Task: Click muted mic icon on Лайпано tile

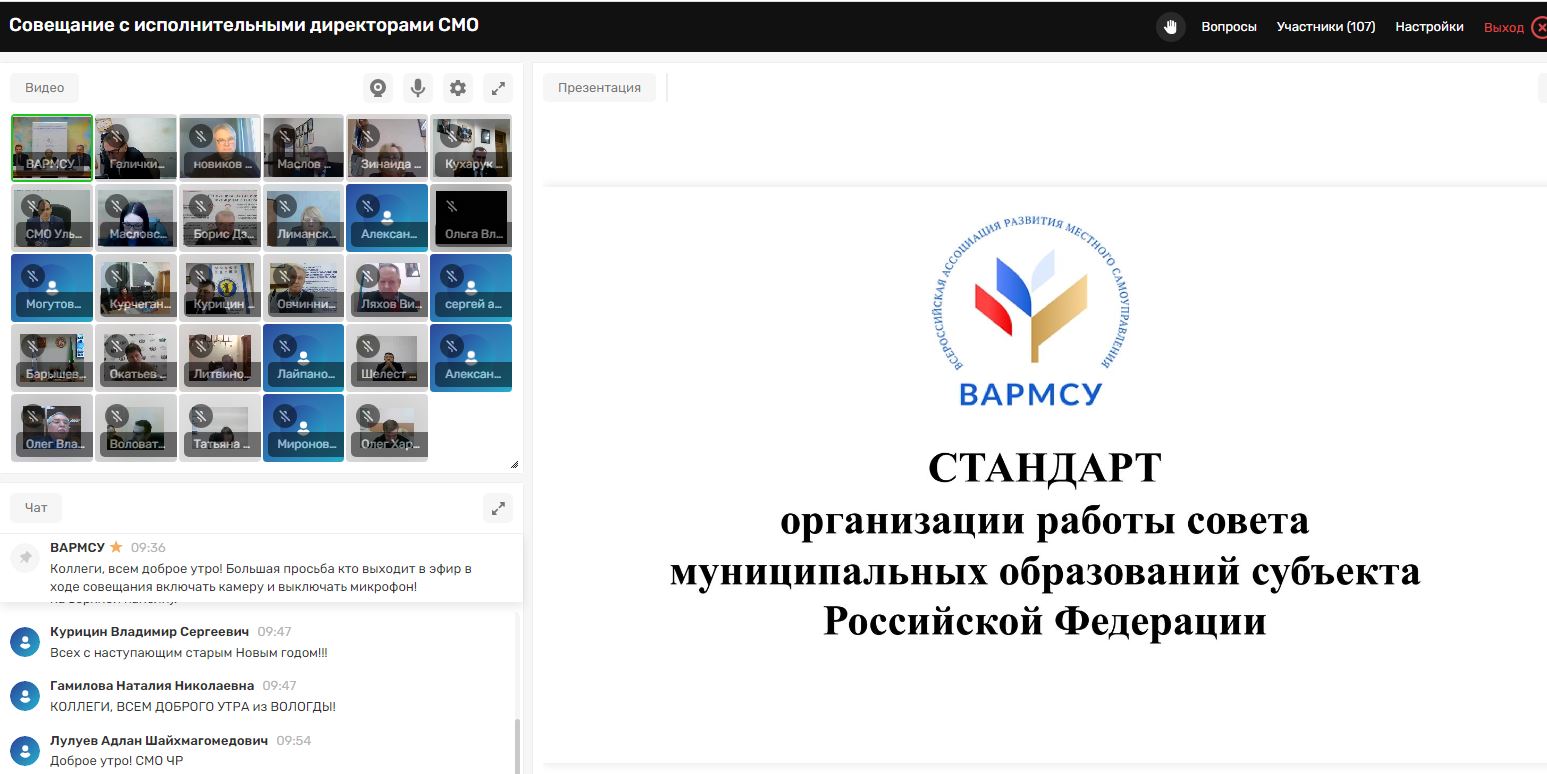Action: (285, 346)
